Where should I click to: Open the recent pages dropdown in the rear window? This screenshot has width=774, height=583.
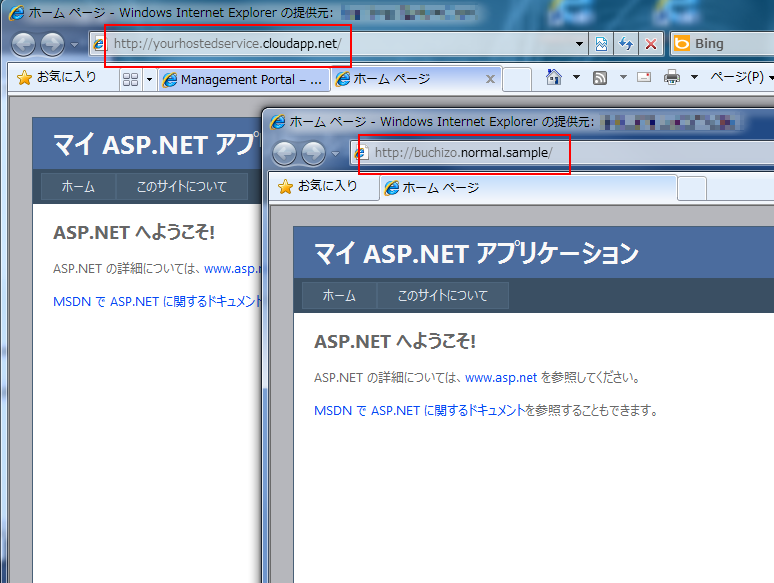[75, 44]
